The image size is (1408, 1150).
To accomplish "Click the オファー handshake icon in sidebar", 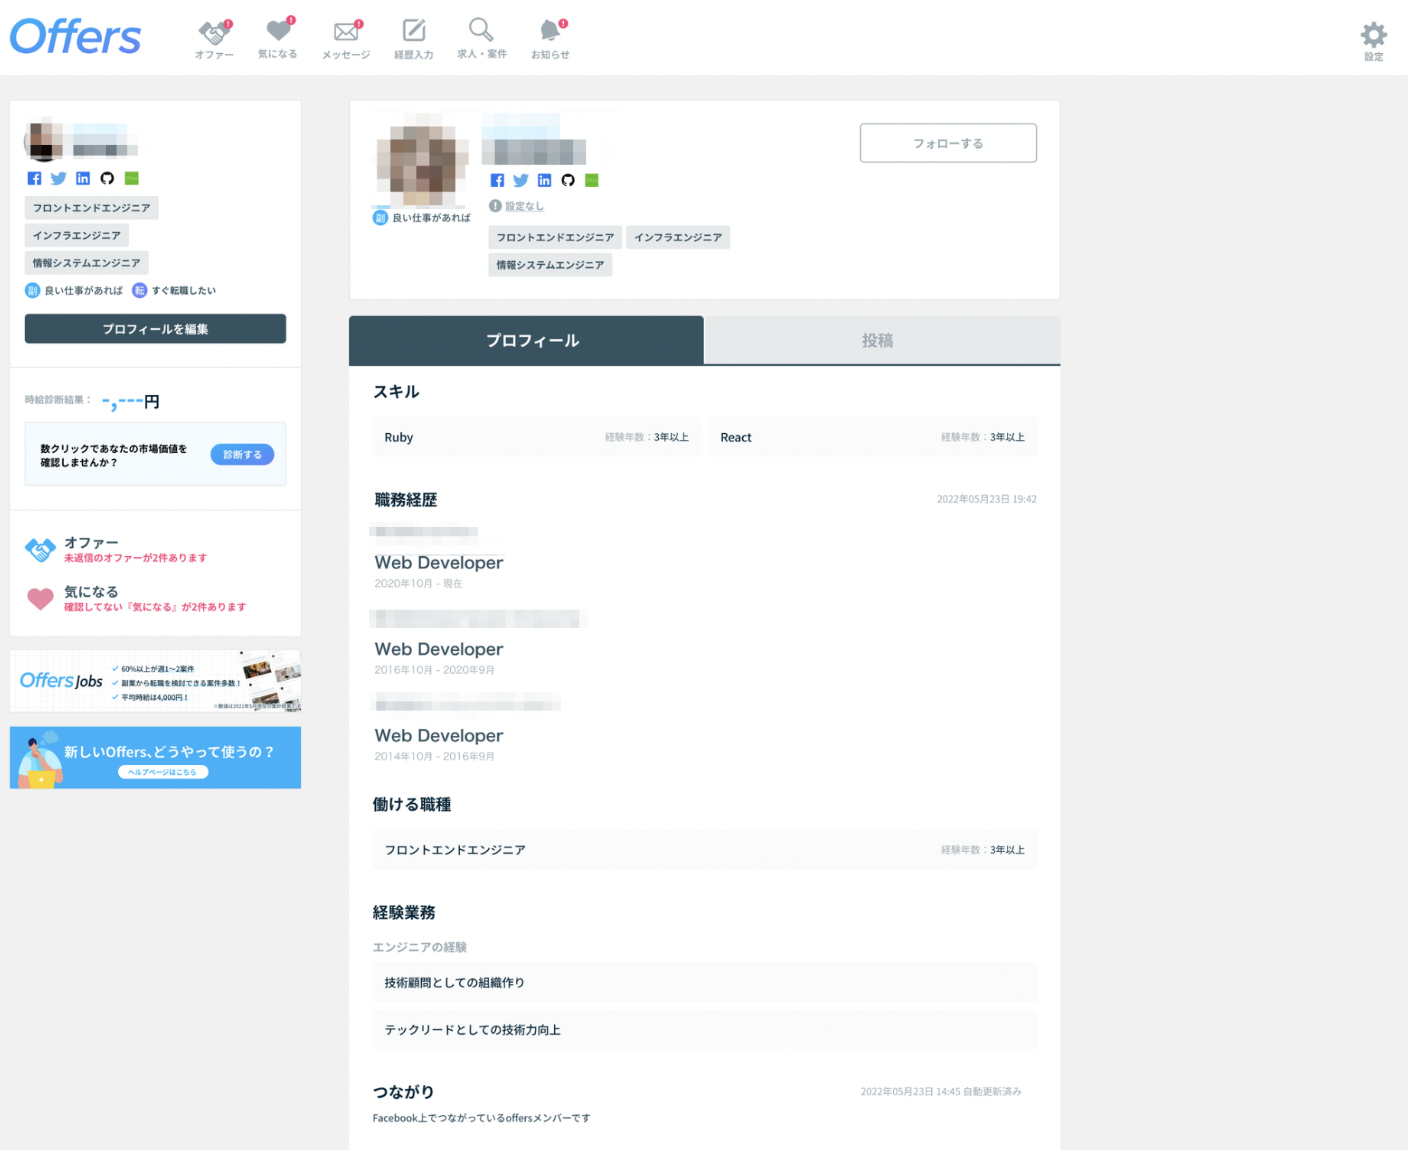I will [40, 549].
